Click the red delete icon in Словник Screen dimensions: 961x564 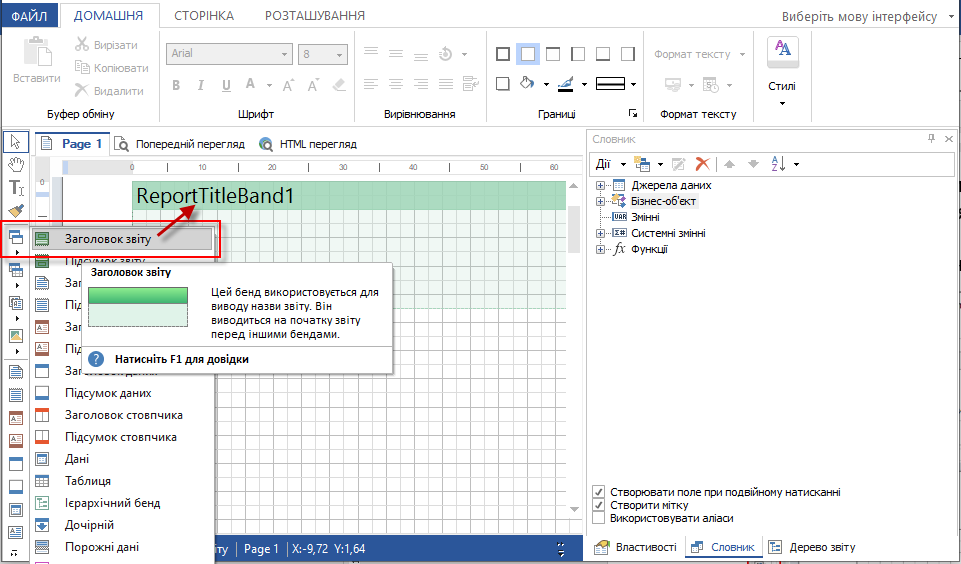click(x=702, y=164)
